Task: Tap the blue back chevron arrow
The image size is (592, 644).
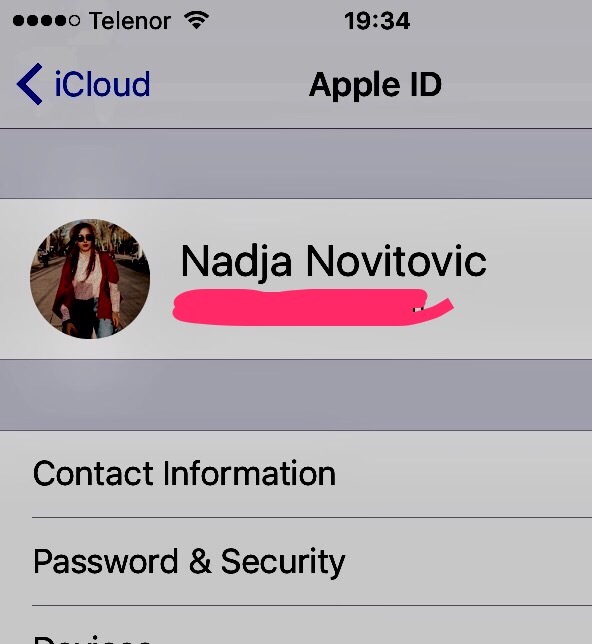Action: point(30,84)
